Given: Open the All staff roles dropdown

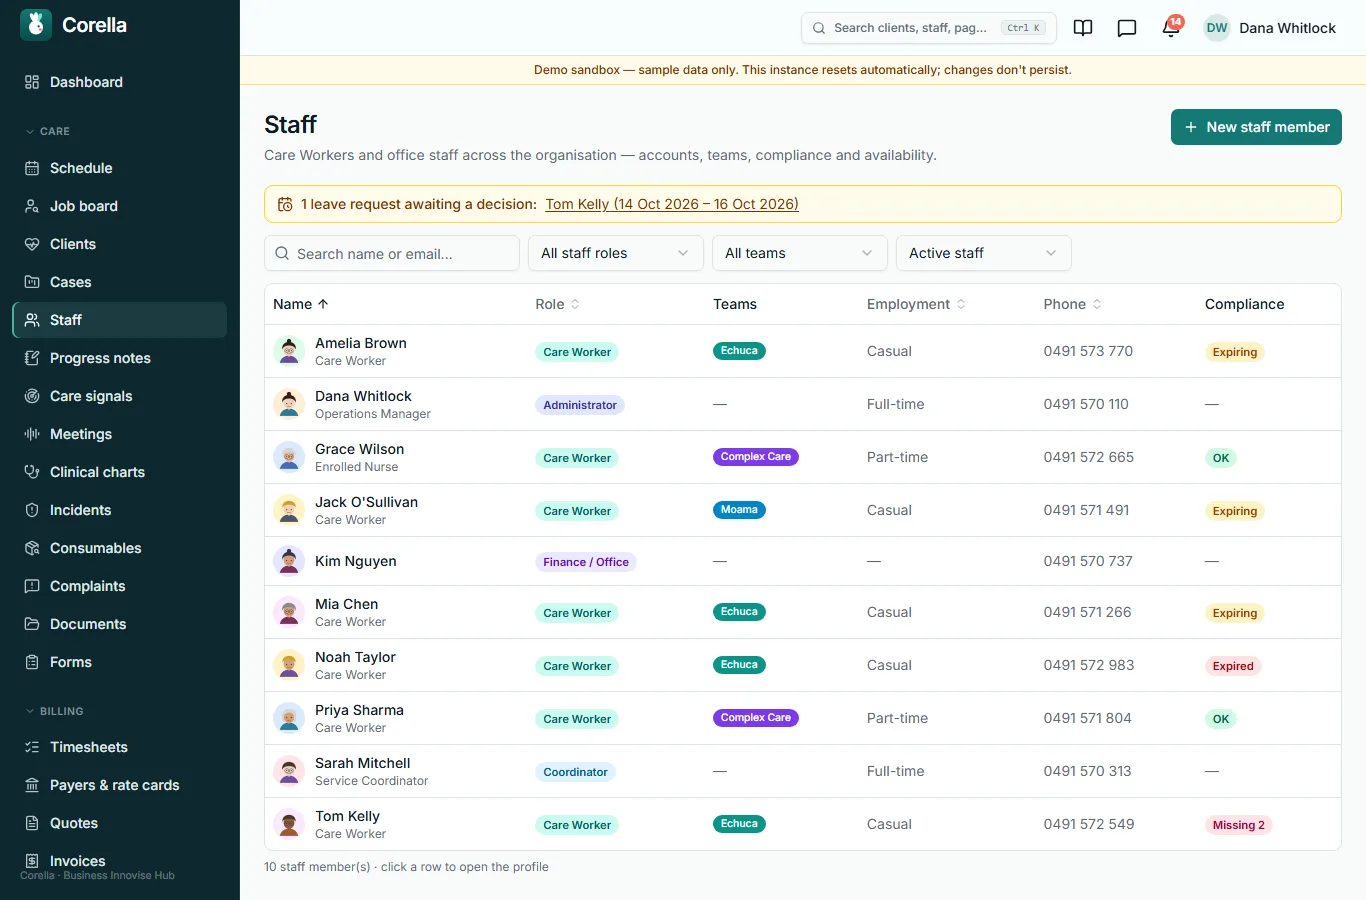Looking at the screenshot, I should click(616, 253).
